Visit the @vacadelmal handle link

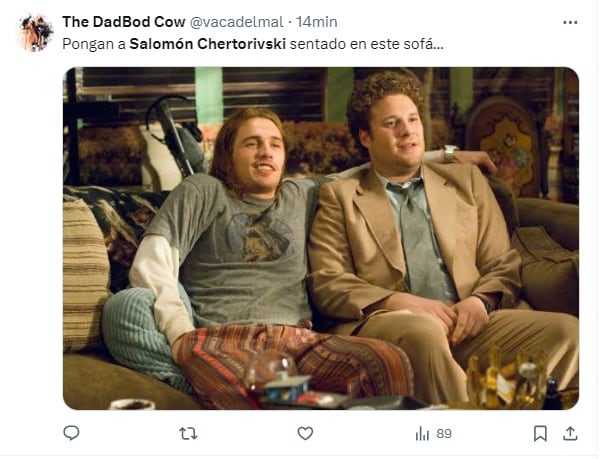(x=236, y=22)
